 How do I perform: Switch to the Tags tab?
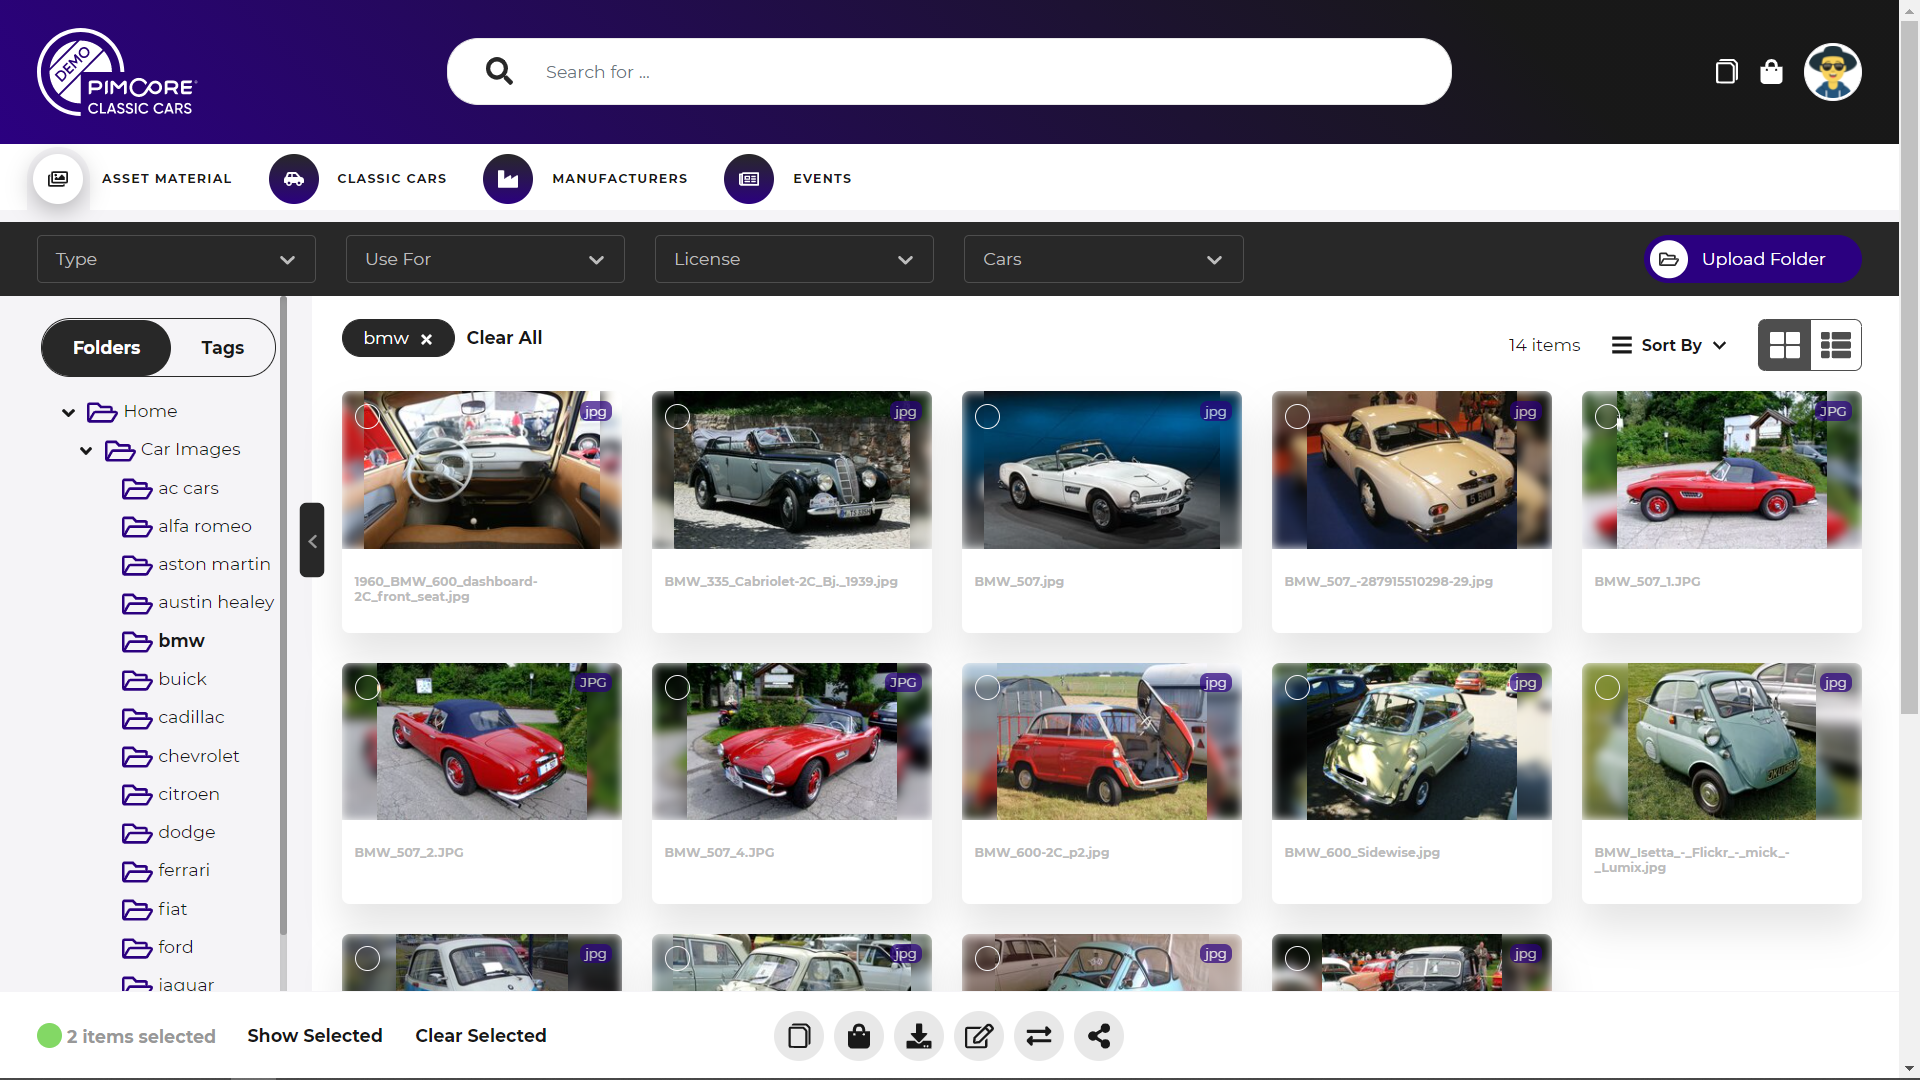(222, 348)
